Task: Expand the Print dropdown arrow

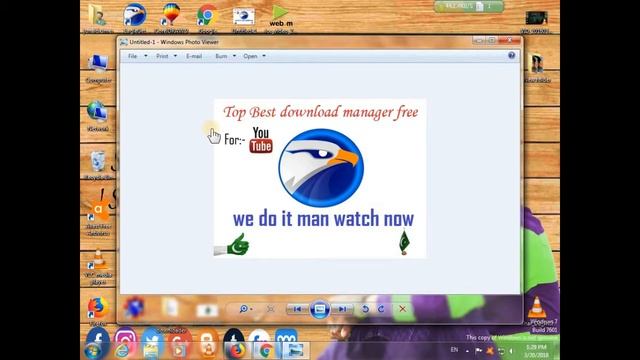Action: click(176, 56)
